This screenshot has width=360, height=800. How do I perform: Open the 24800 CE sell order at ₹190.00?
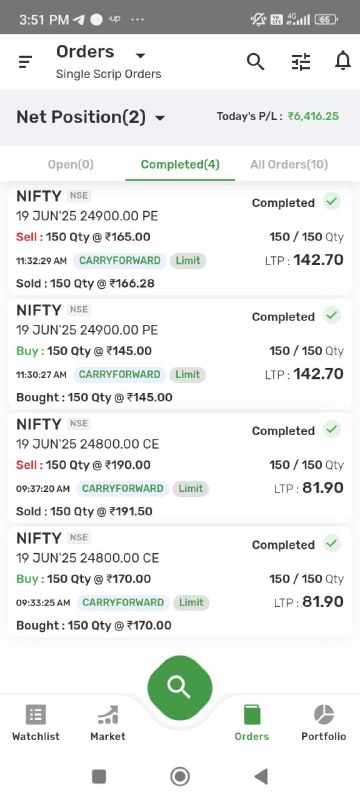click(x=179, y=468)
